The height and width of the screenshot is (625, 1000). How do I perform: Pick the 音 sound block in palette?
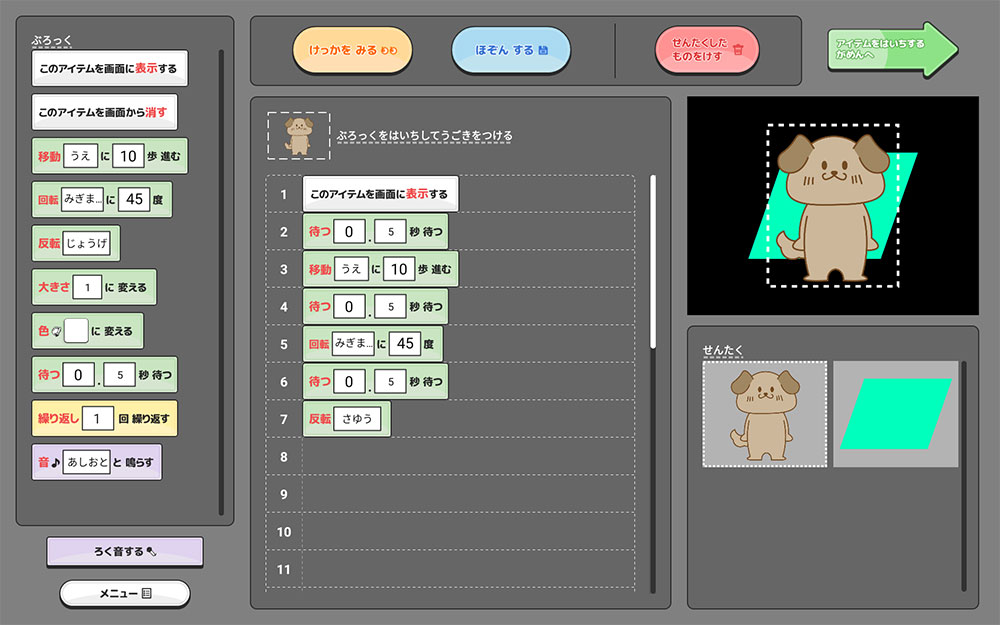[x=45, y=462]
